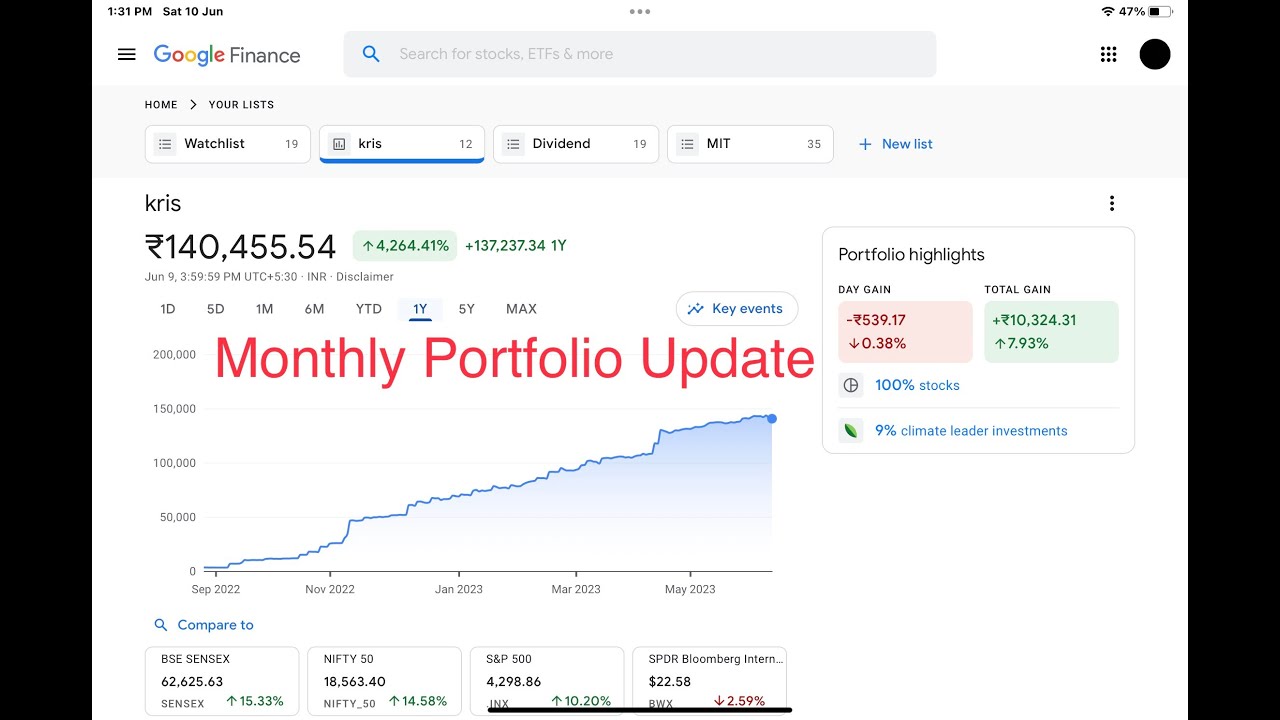Click the Compare to magnifier icon
Viewport: 1280px width, 720px height.
161,625
